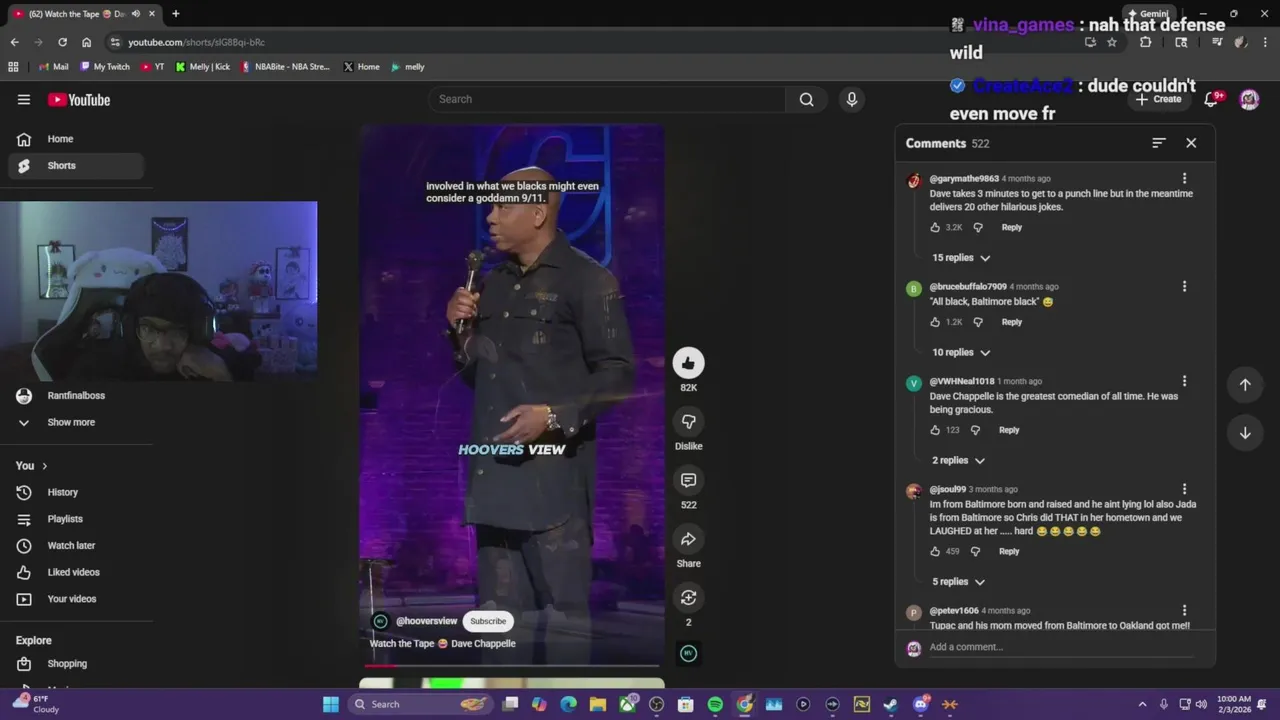Click the YouTube logo
The image size is (1280, 720).
[79, 100]
